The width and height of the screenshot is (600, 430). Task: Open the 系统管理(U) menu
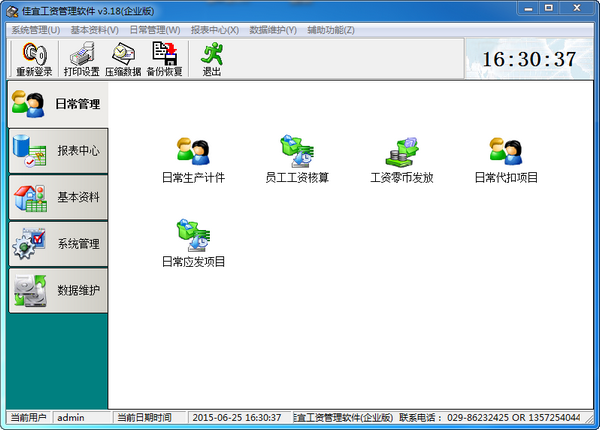click(x=36, y=30)
